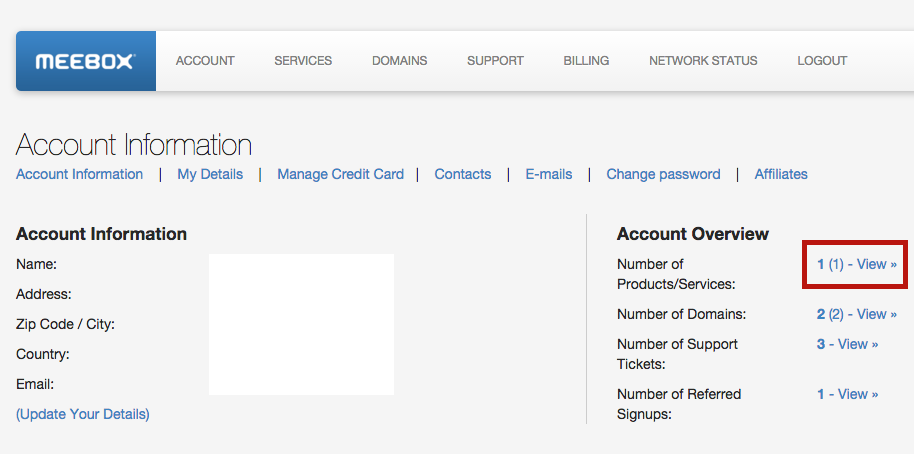The height and width of the screenshot is (454, 914).
Task: Open the SERVICES menu
Action: click(303, 61)
